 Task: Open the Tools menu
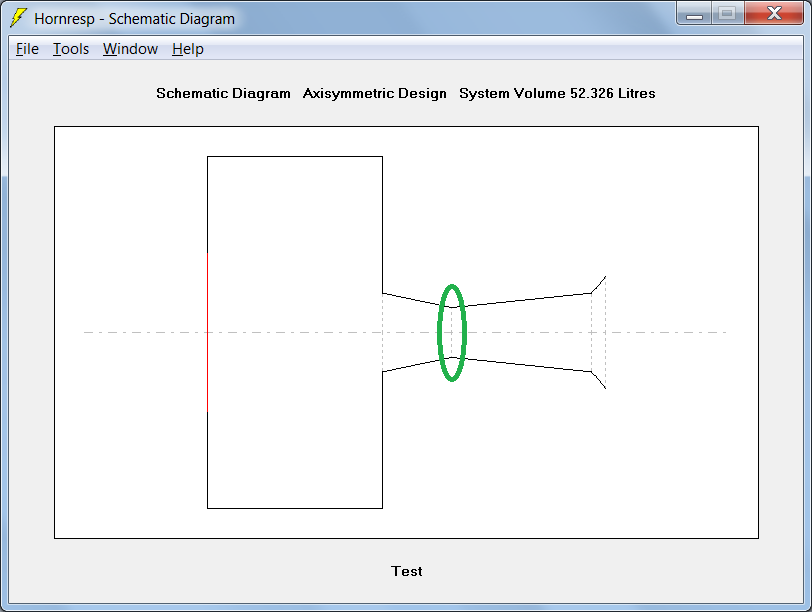coord(71,49)
